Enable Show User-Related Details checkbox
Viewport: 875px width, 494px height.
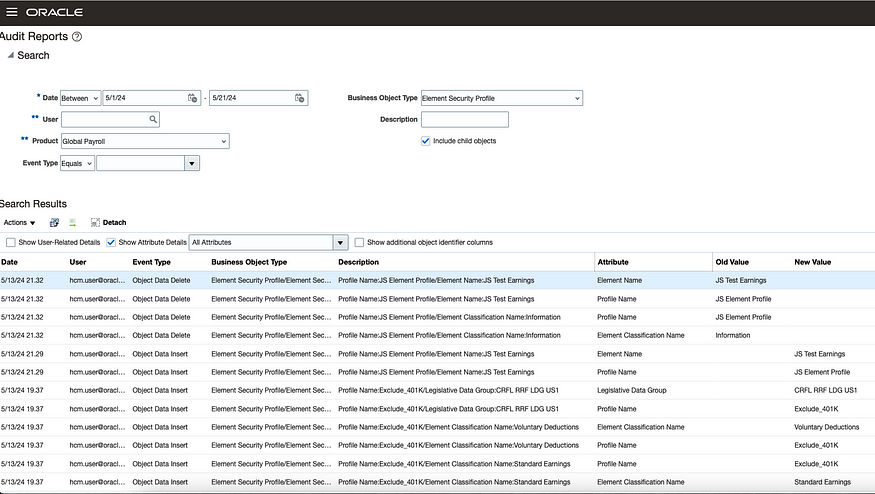coord(11,242)
